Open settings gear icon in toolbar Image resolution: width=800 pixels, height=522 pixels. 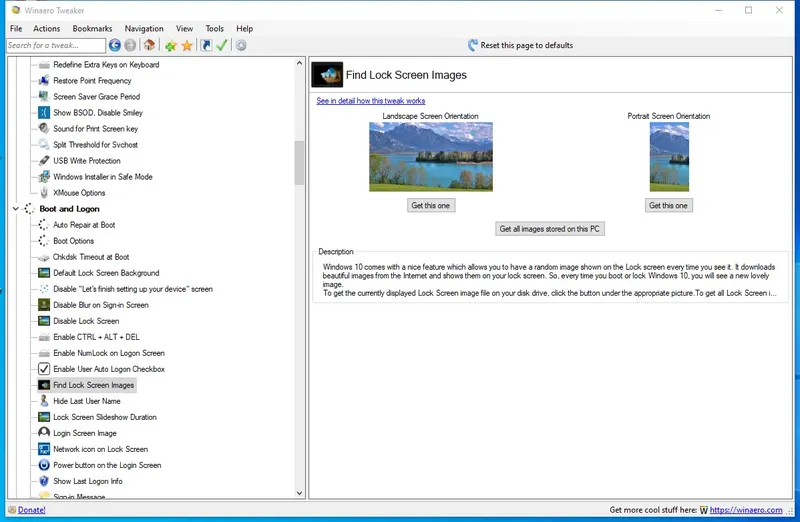click(x=241, y=45)
